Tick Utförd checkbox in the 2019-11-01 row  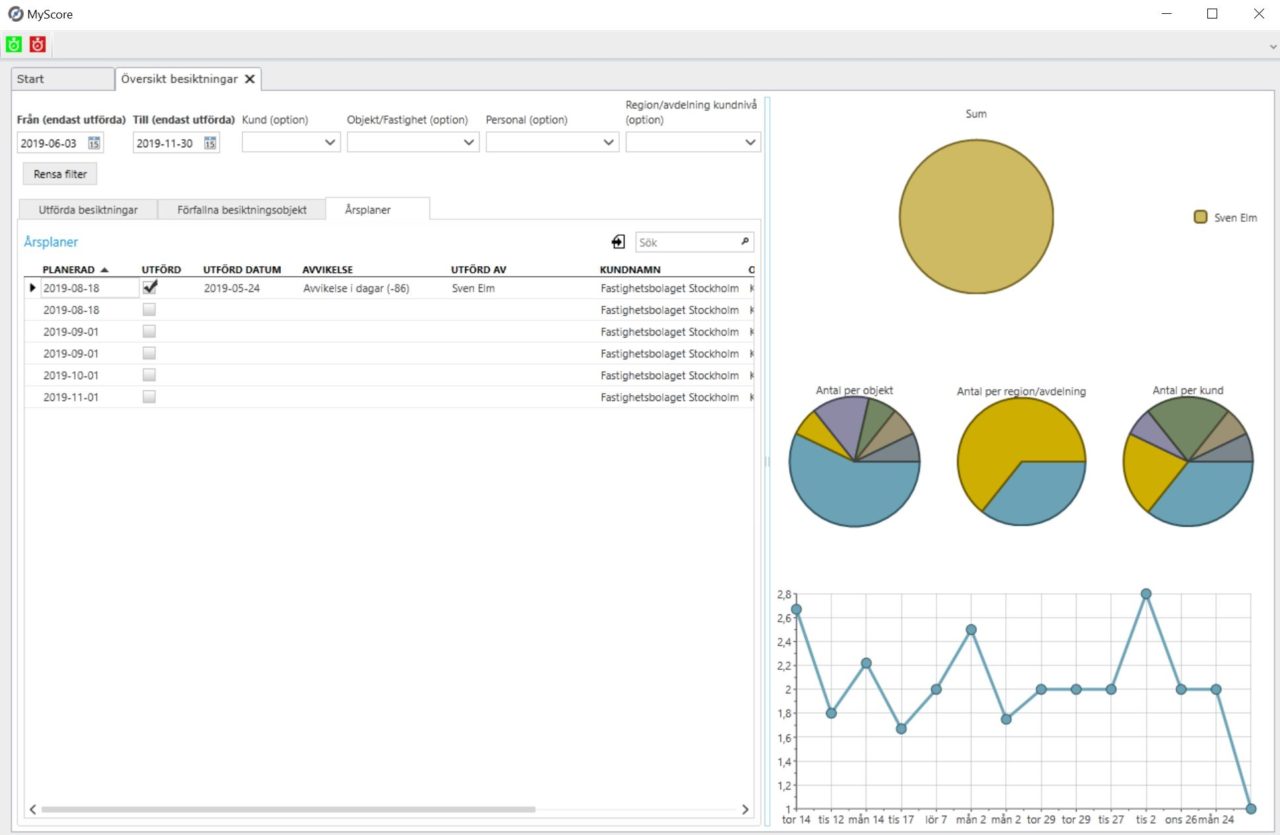pos(149,397)
